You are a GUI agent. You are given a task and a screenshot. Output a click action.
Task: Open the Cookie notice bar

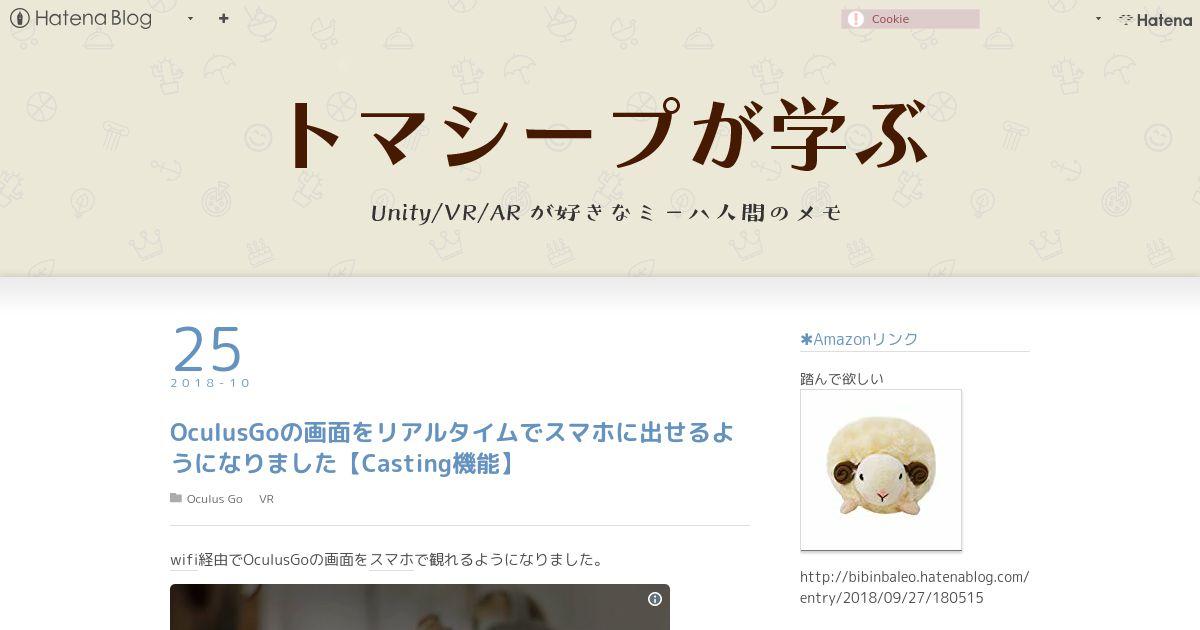pyautogui.click(x=910, y=19)
